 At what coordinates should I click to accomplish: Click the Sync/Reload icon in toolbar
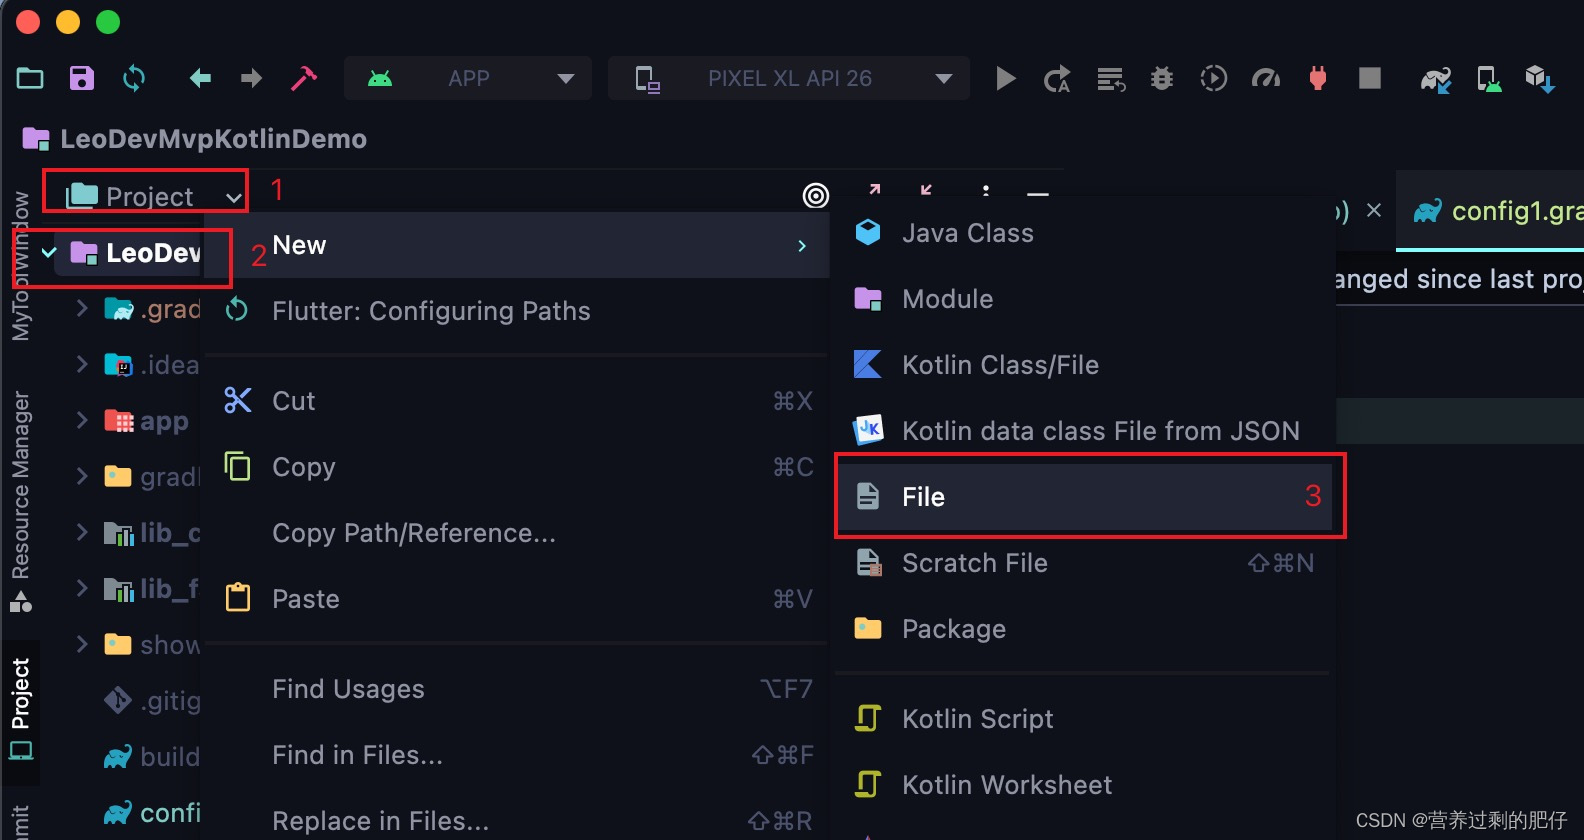[134, 78]
